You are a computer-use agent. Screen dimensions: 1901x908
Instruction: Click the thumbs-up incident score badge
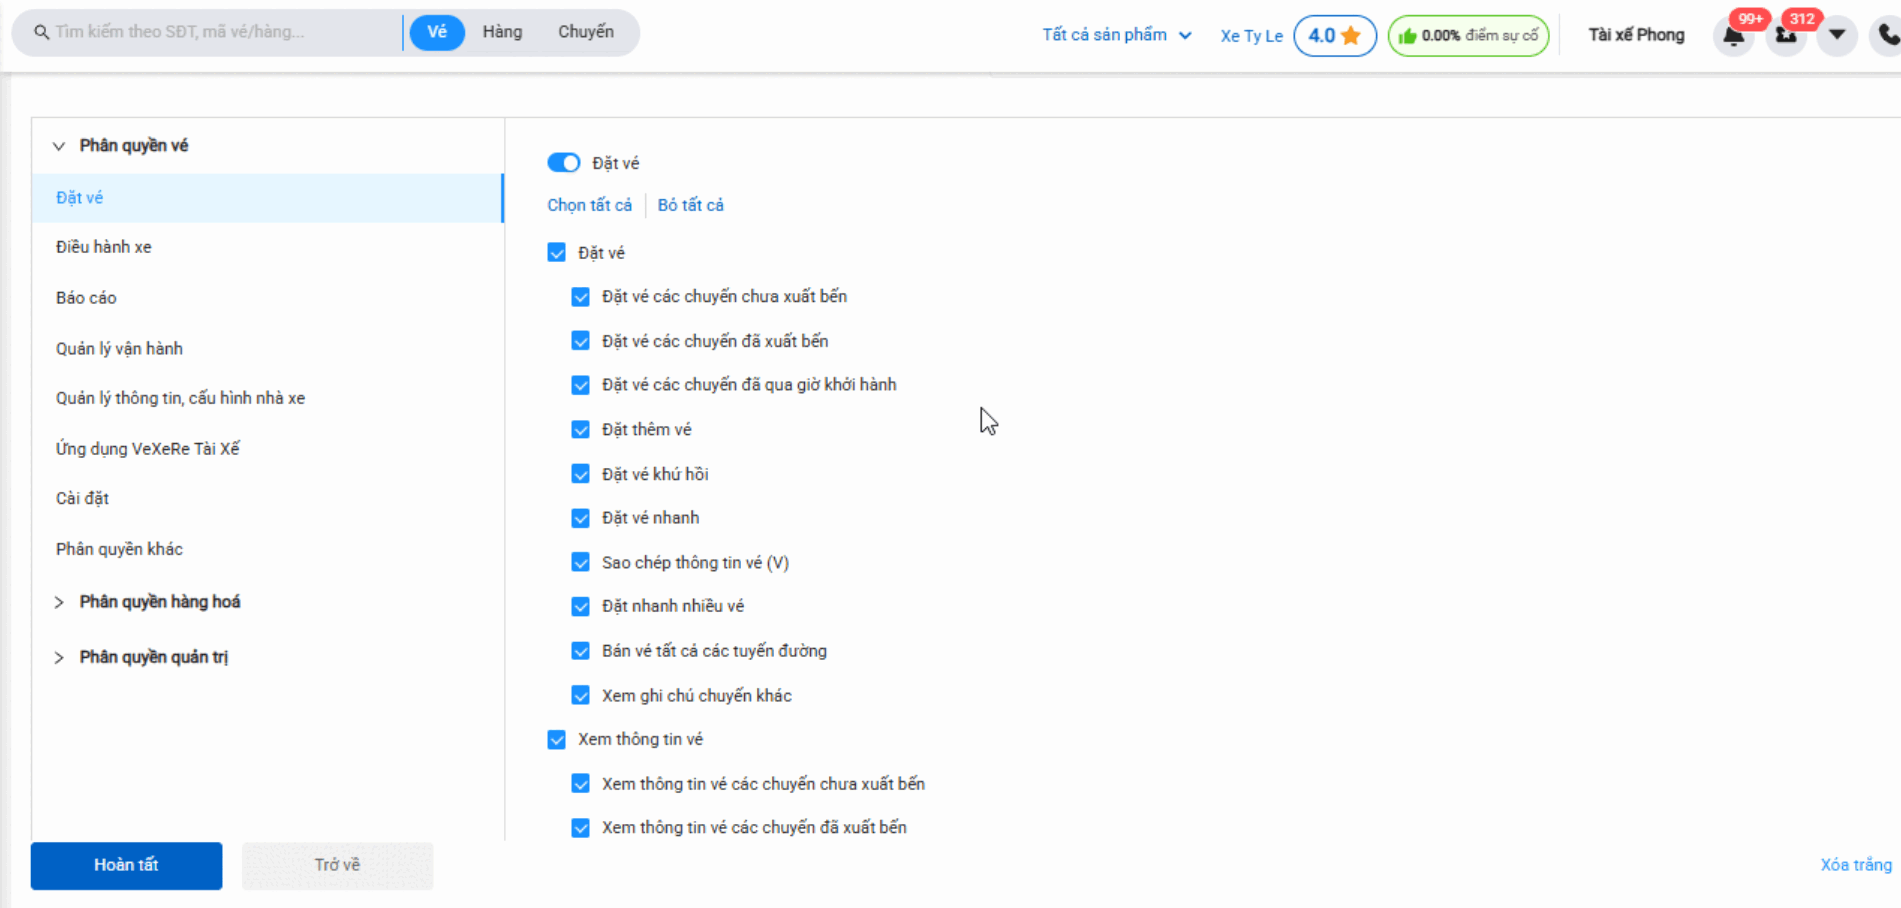(x=1467, y=36)
